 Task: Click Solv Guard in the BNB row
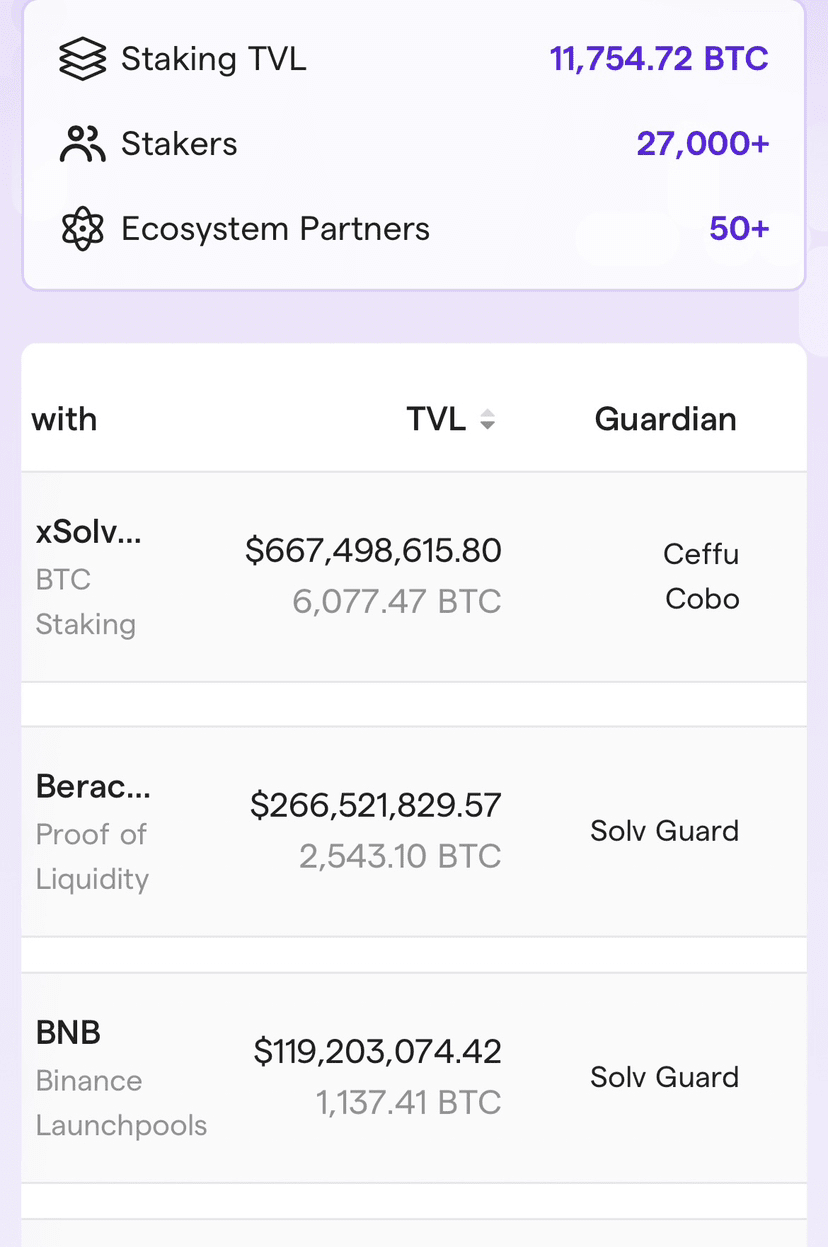tap(665, 1077)
